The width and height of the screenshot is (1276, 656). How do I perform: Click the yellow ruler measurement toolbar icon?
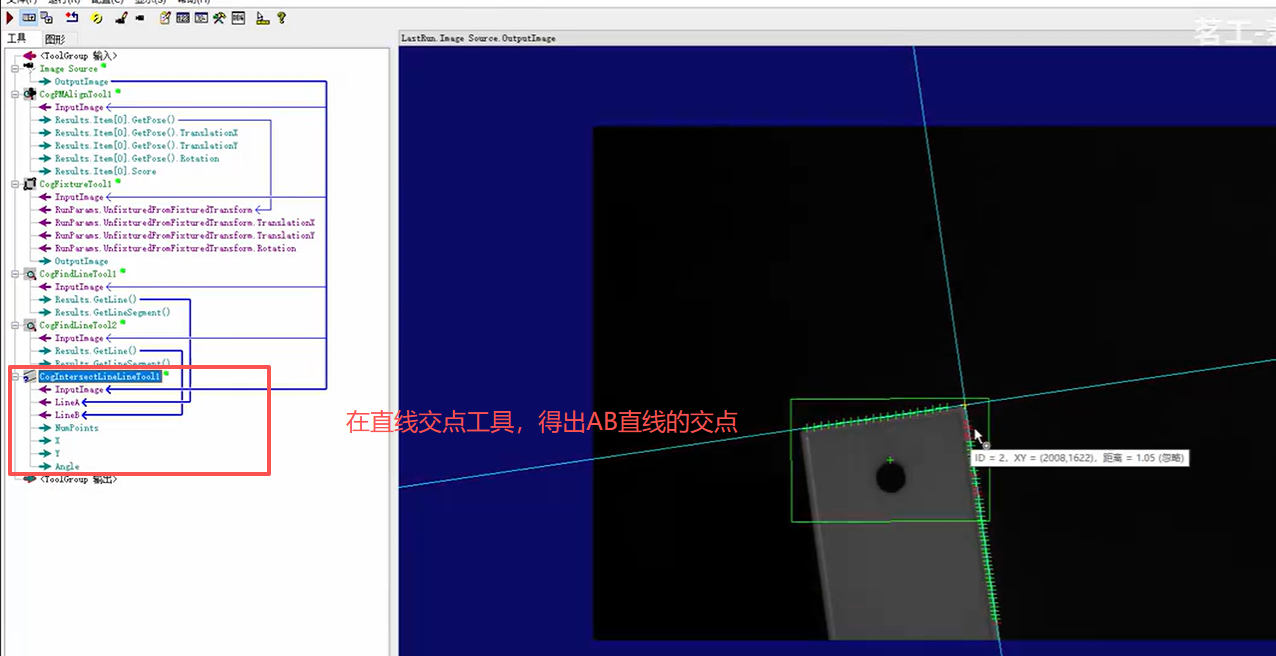[x=263, y=18]
